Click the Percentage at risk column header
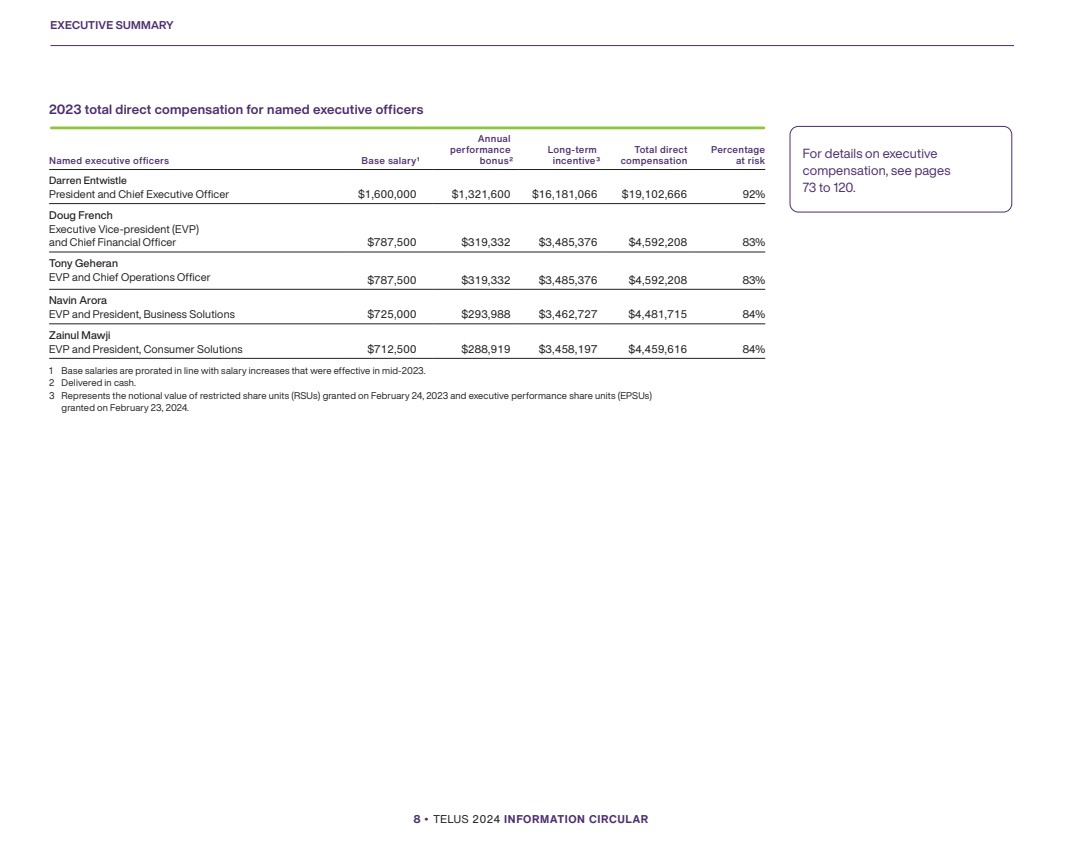Image resolution: width=1087 pixels, height=849 pixels. click(x=737, y=155)
